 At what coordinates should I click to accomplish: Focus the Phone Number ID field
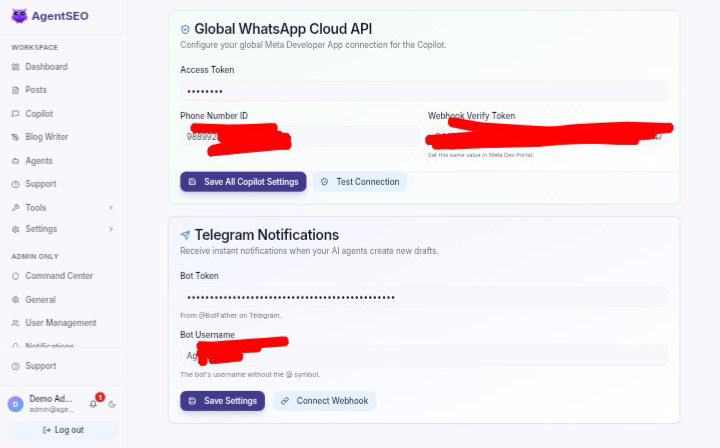pyautogui.click(x=300, y=137)
